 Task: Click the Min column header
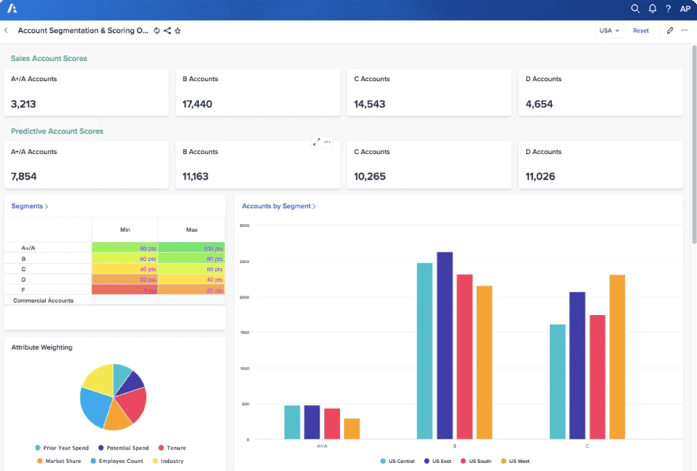point(125,230)
